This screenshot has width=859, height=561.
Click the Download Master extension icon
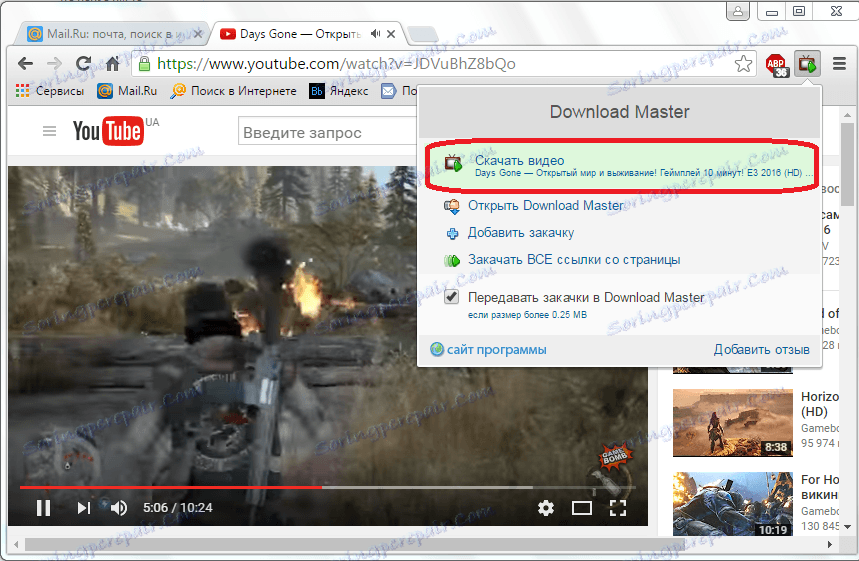click(808, 65)
